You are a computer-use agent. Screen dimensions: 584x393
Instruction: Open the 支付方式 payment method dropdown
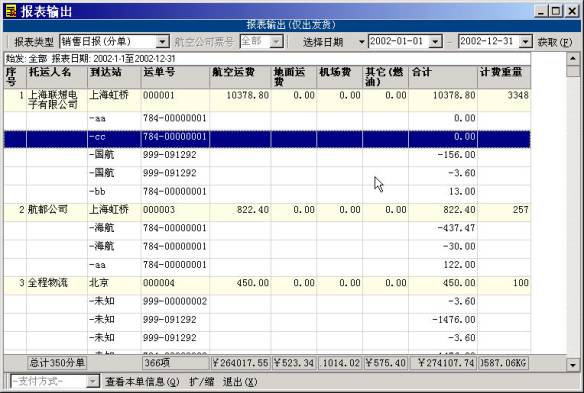(x=93, y=381)
